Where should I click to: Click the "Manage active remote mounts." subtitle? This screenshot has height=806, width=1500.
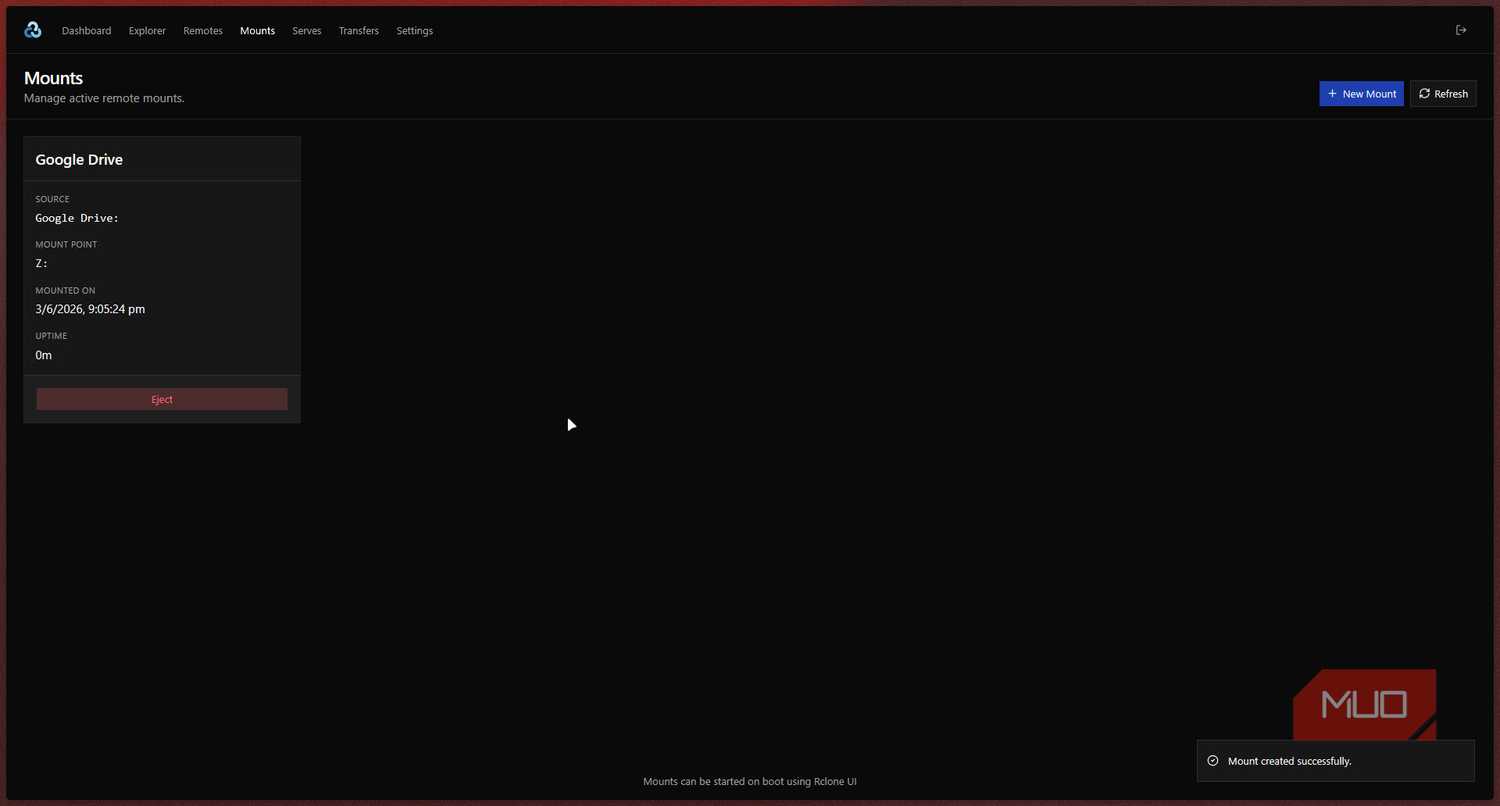tap(104, 98)
